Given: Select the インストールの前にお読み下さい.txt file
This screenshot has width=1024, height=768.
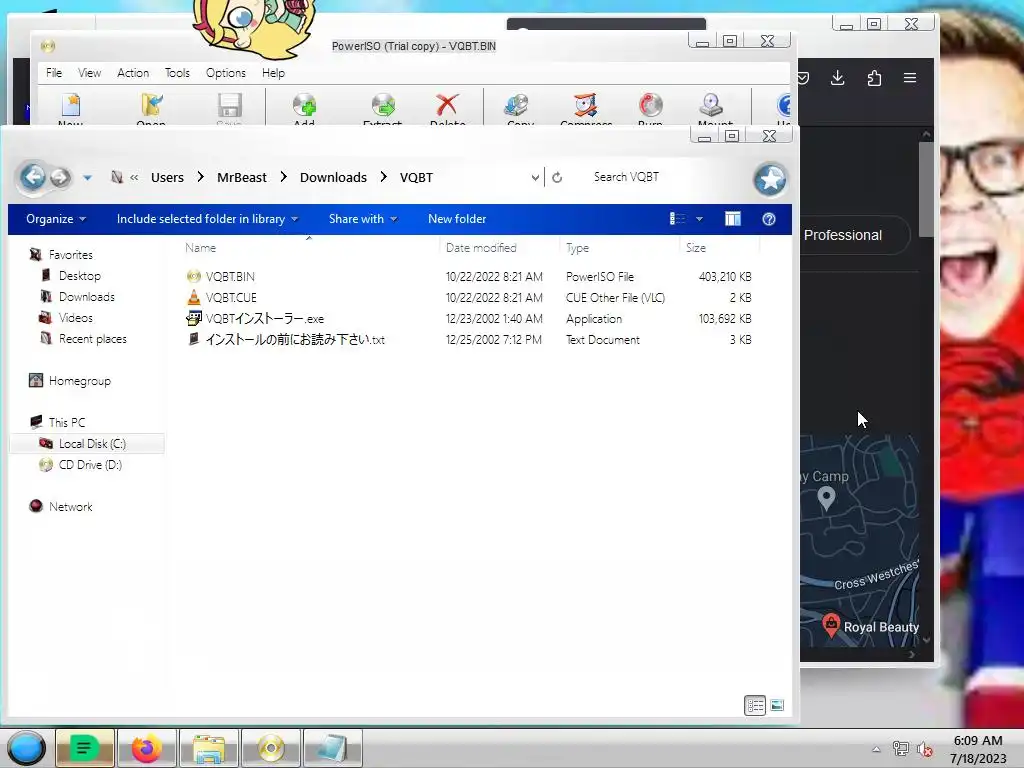Looking at the screenshot, I should pos(295,339).
